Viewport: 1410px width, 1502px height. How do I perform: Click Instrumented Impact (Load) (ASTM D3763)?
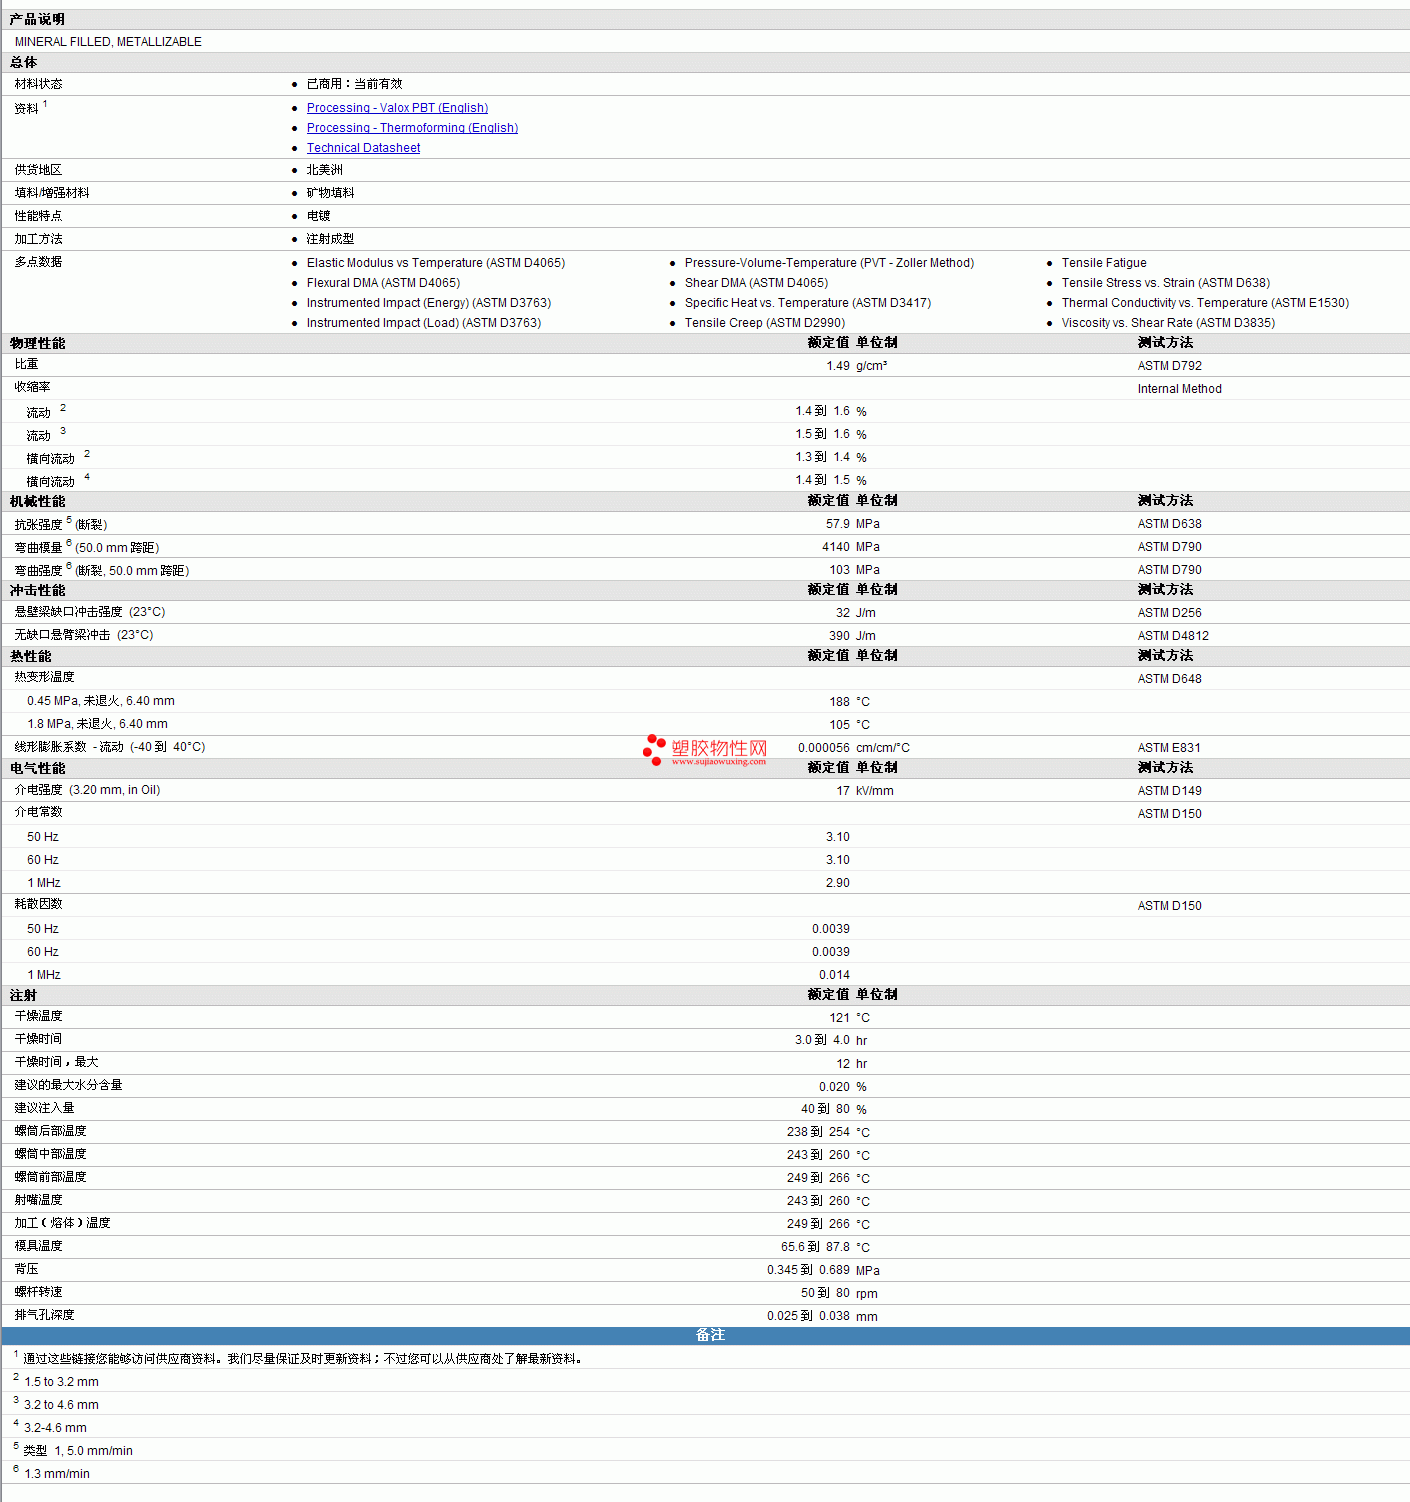[x=424, y=323]
